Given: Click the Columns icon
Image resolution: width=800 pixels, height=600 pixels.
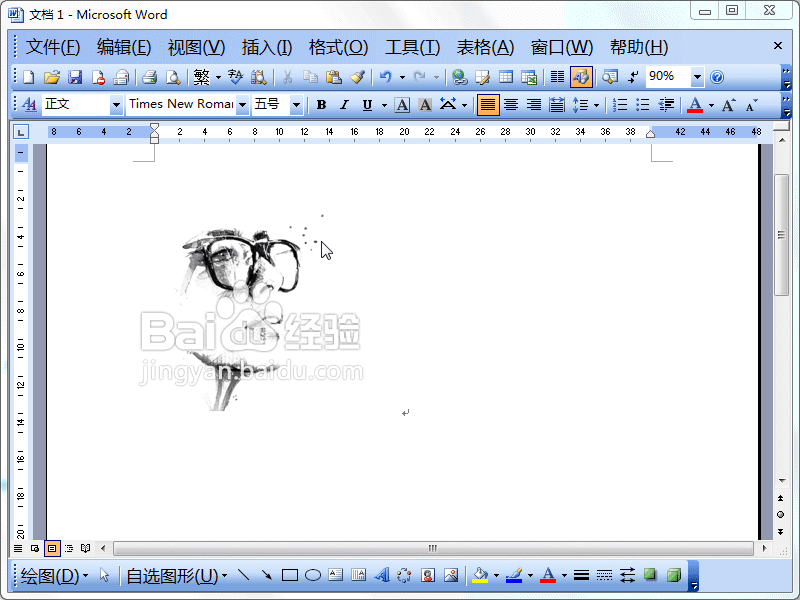Looking at the screenshot, I should pyautogui.click(x=557, y=77).
